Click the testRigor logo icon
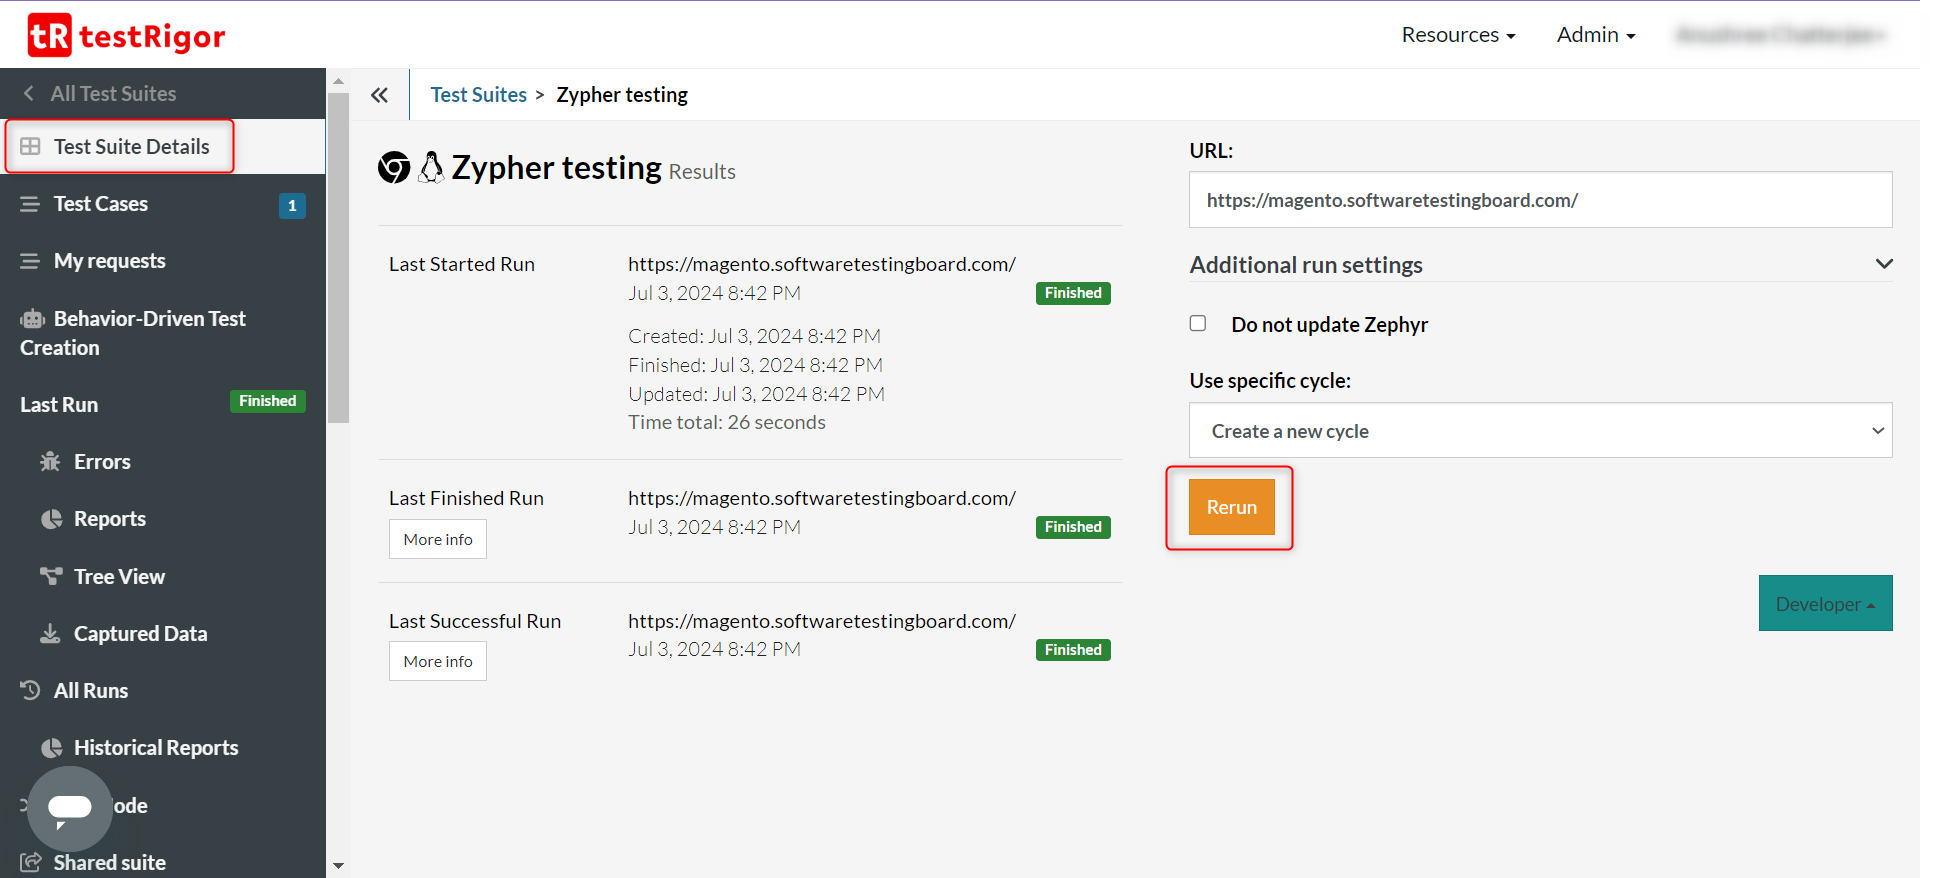The height and width of the screenshot is (878, 1955). pos(50,36)
